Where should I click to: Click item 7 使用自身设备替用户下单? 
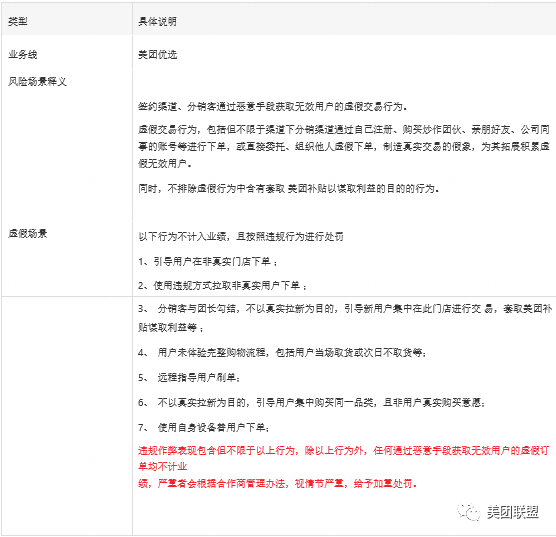coord(204,427)
